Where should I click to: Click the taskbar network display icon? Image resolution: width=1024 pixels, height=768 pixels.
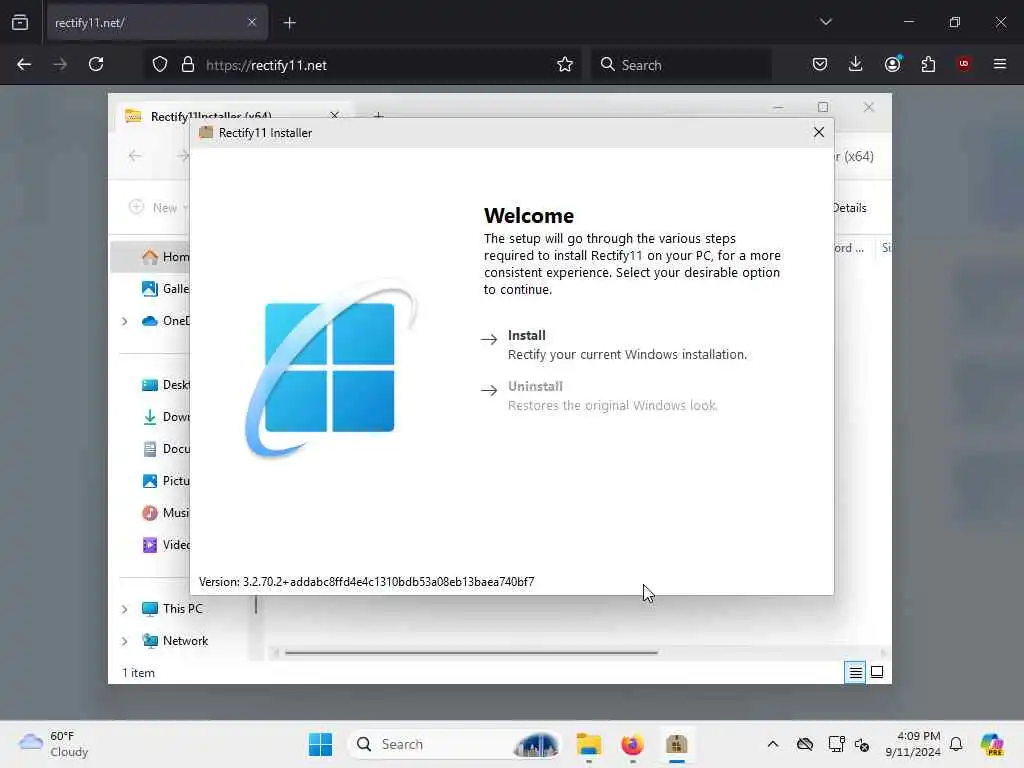click(836, 744)
